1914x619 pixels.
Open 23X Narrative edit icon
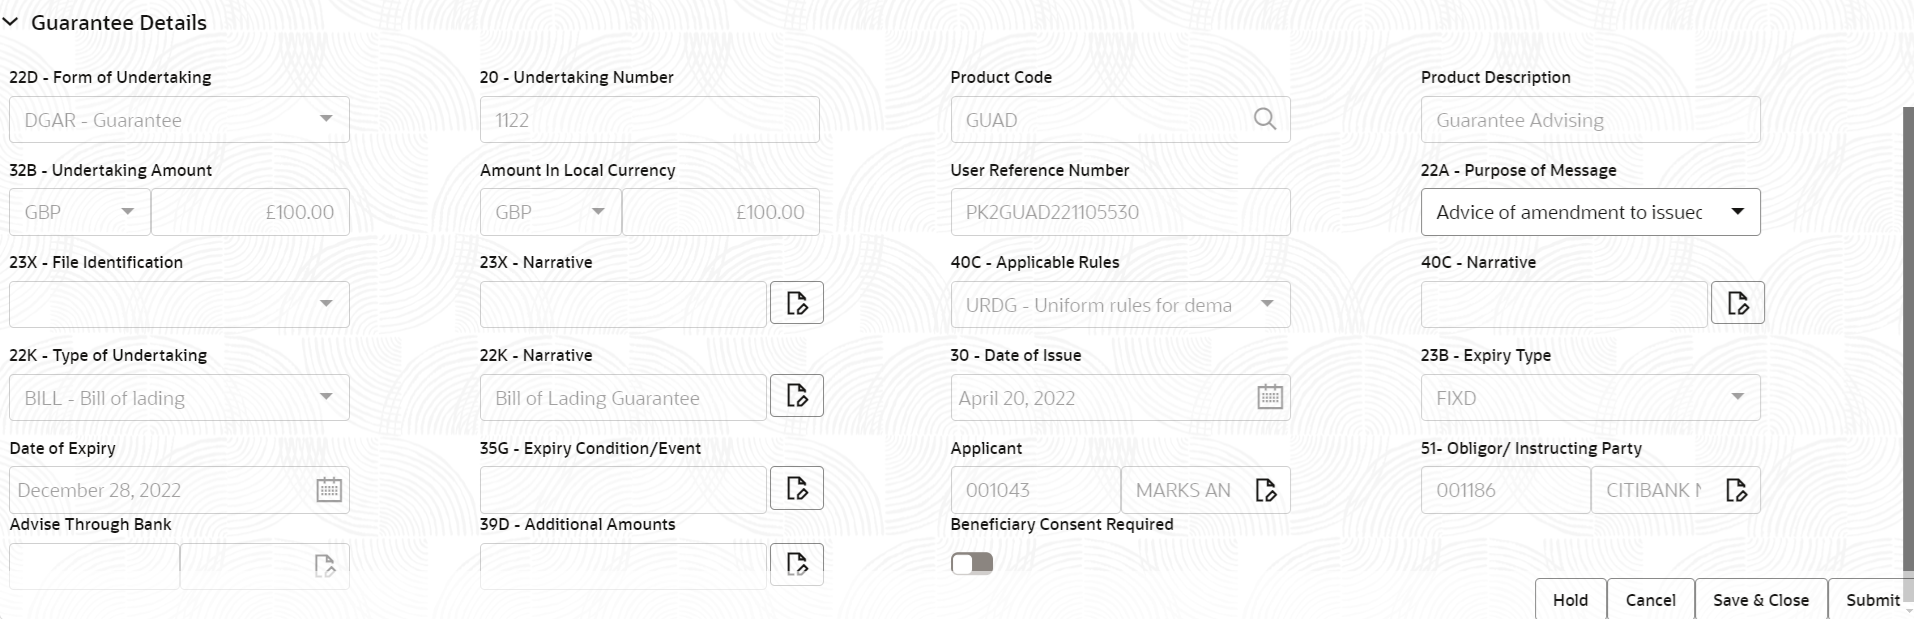(x=797, y=303)
